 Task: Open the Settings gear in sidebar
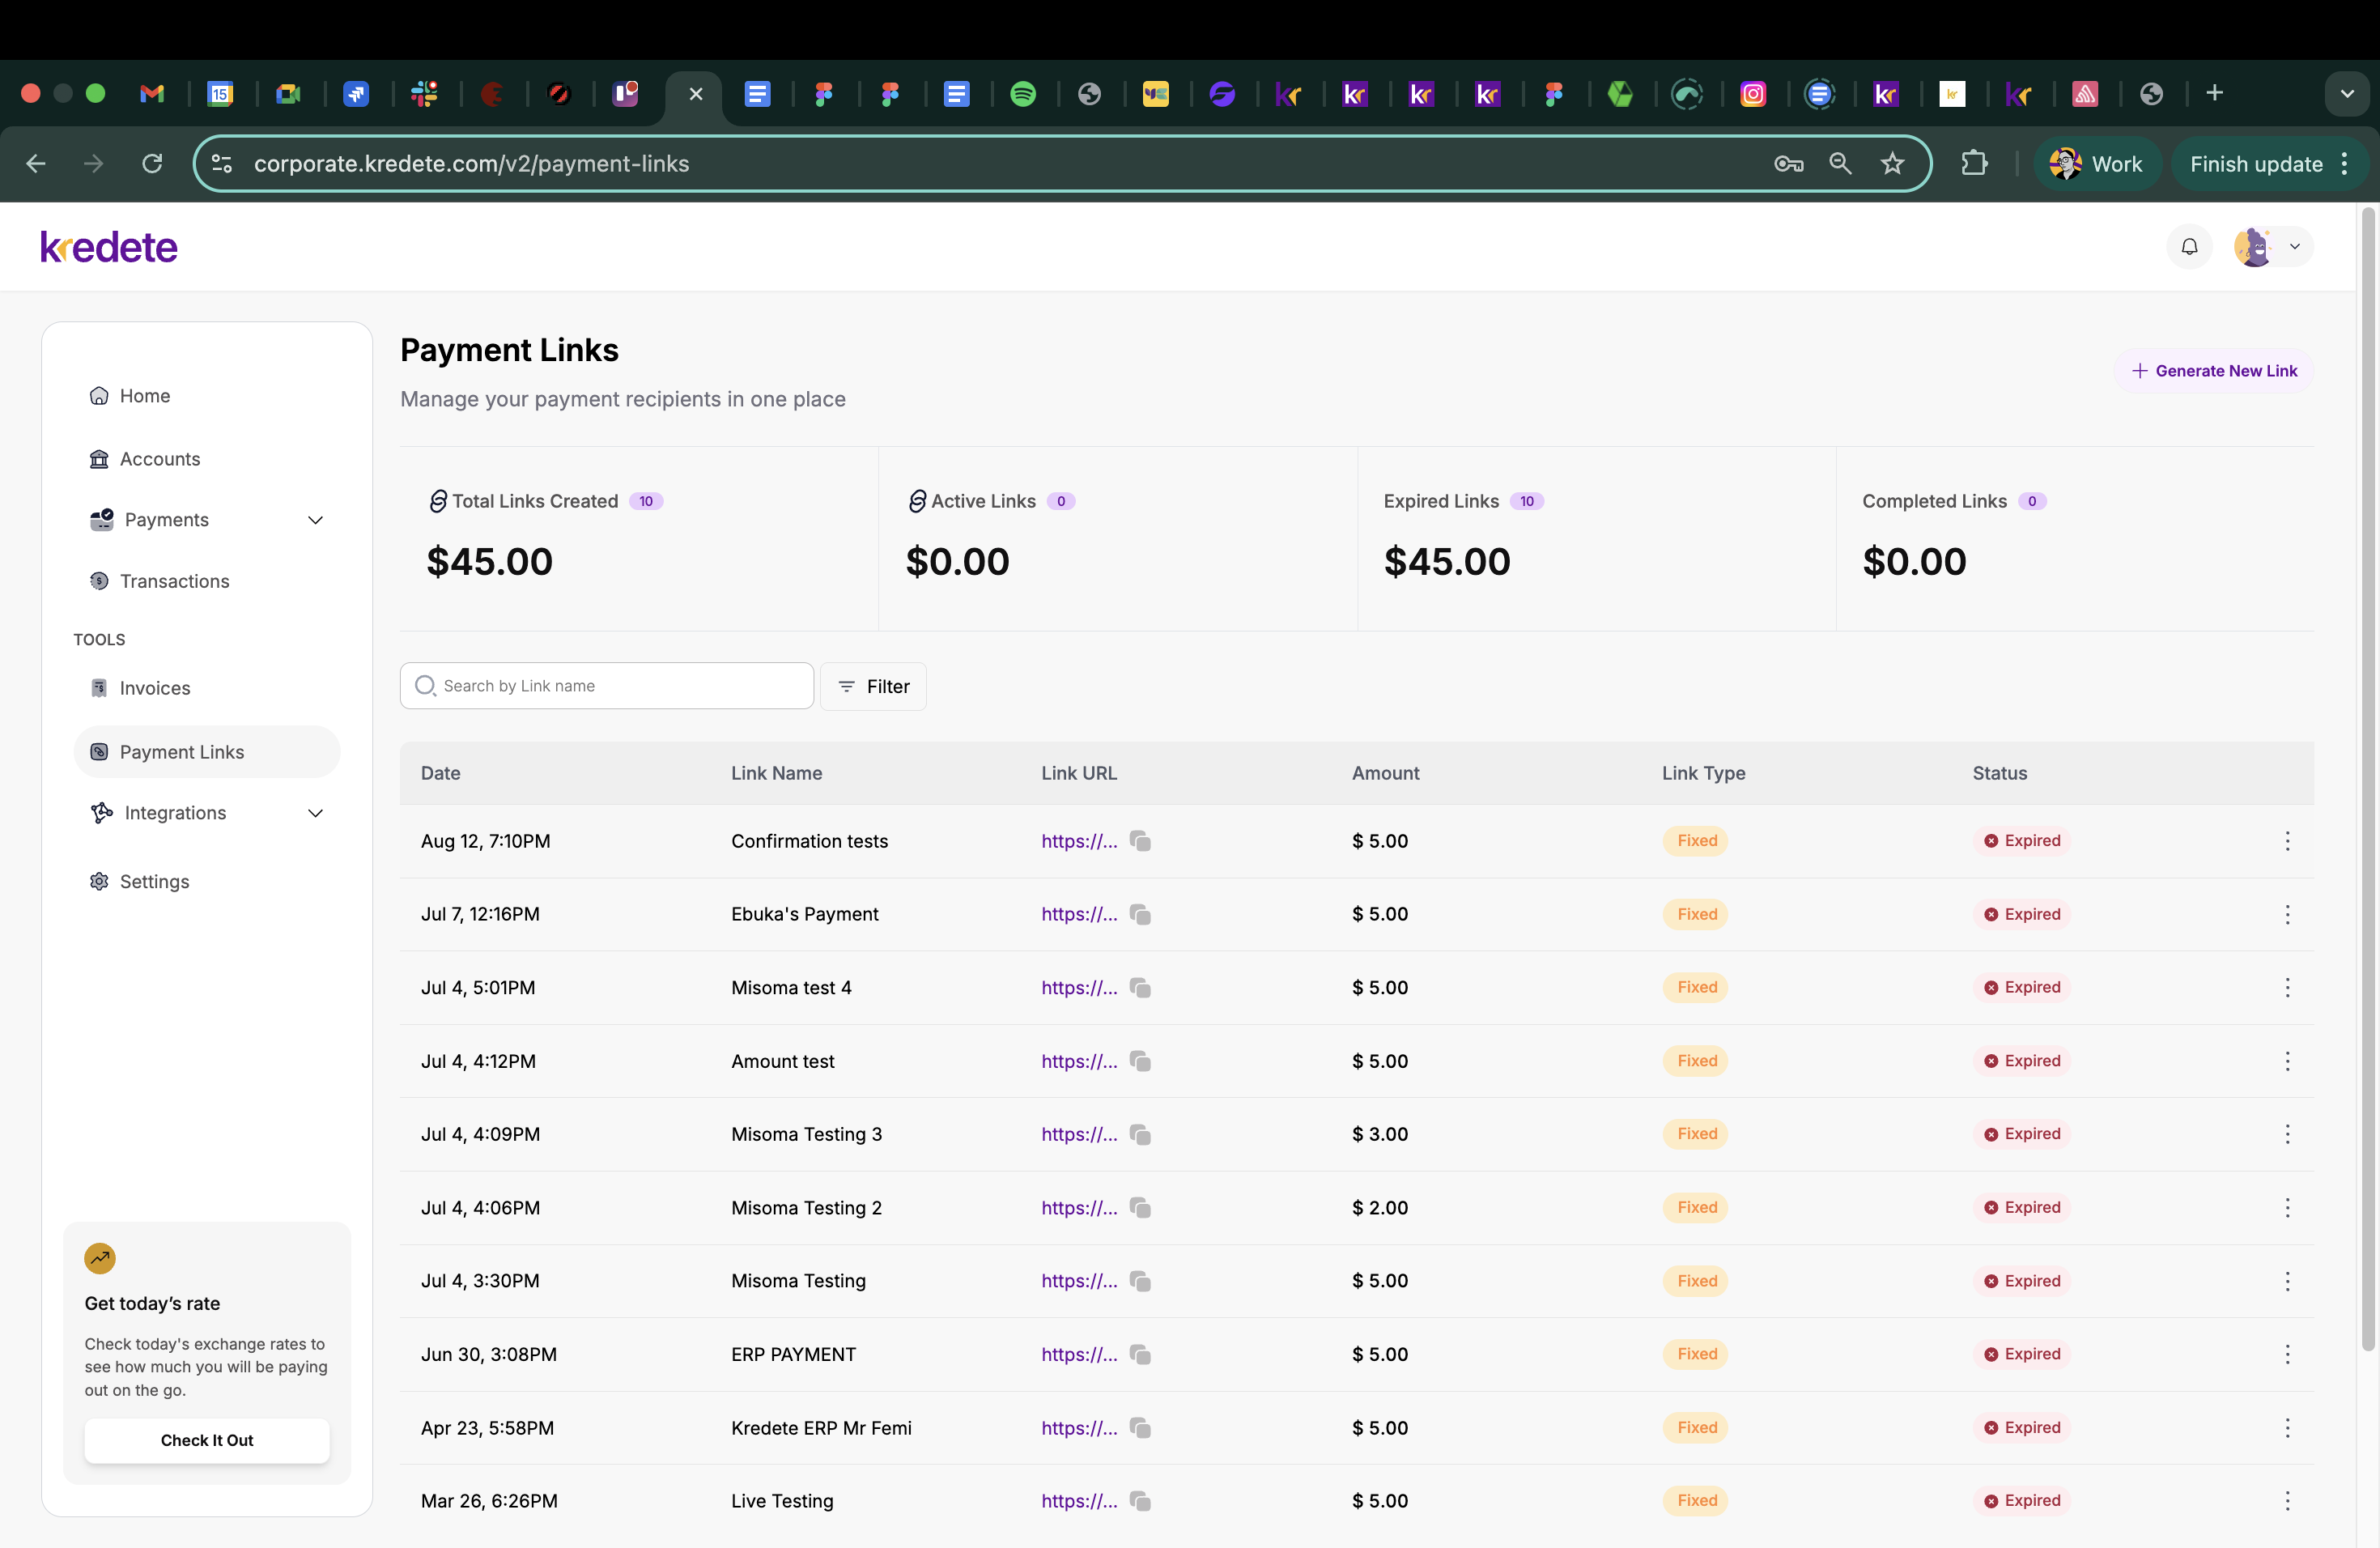99,881
